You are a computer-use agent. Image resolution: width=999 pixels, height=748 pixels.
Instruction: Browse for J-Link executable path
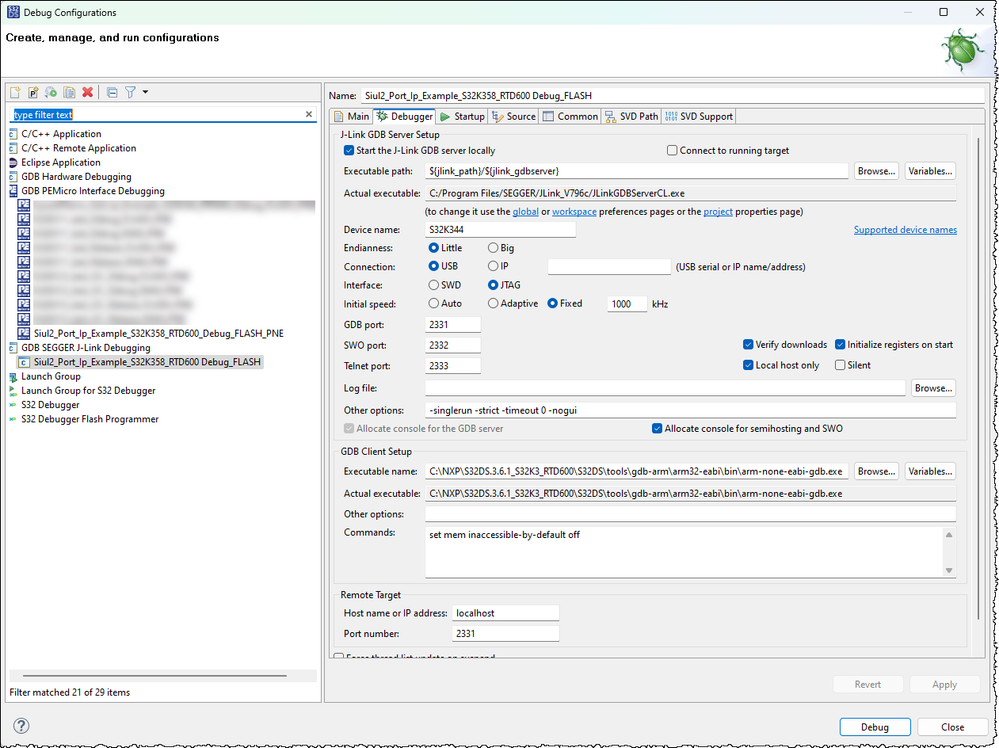(x=876, y=171)
